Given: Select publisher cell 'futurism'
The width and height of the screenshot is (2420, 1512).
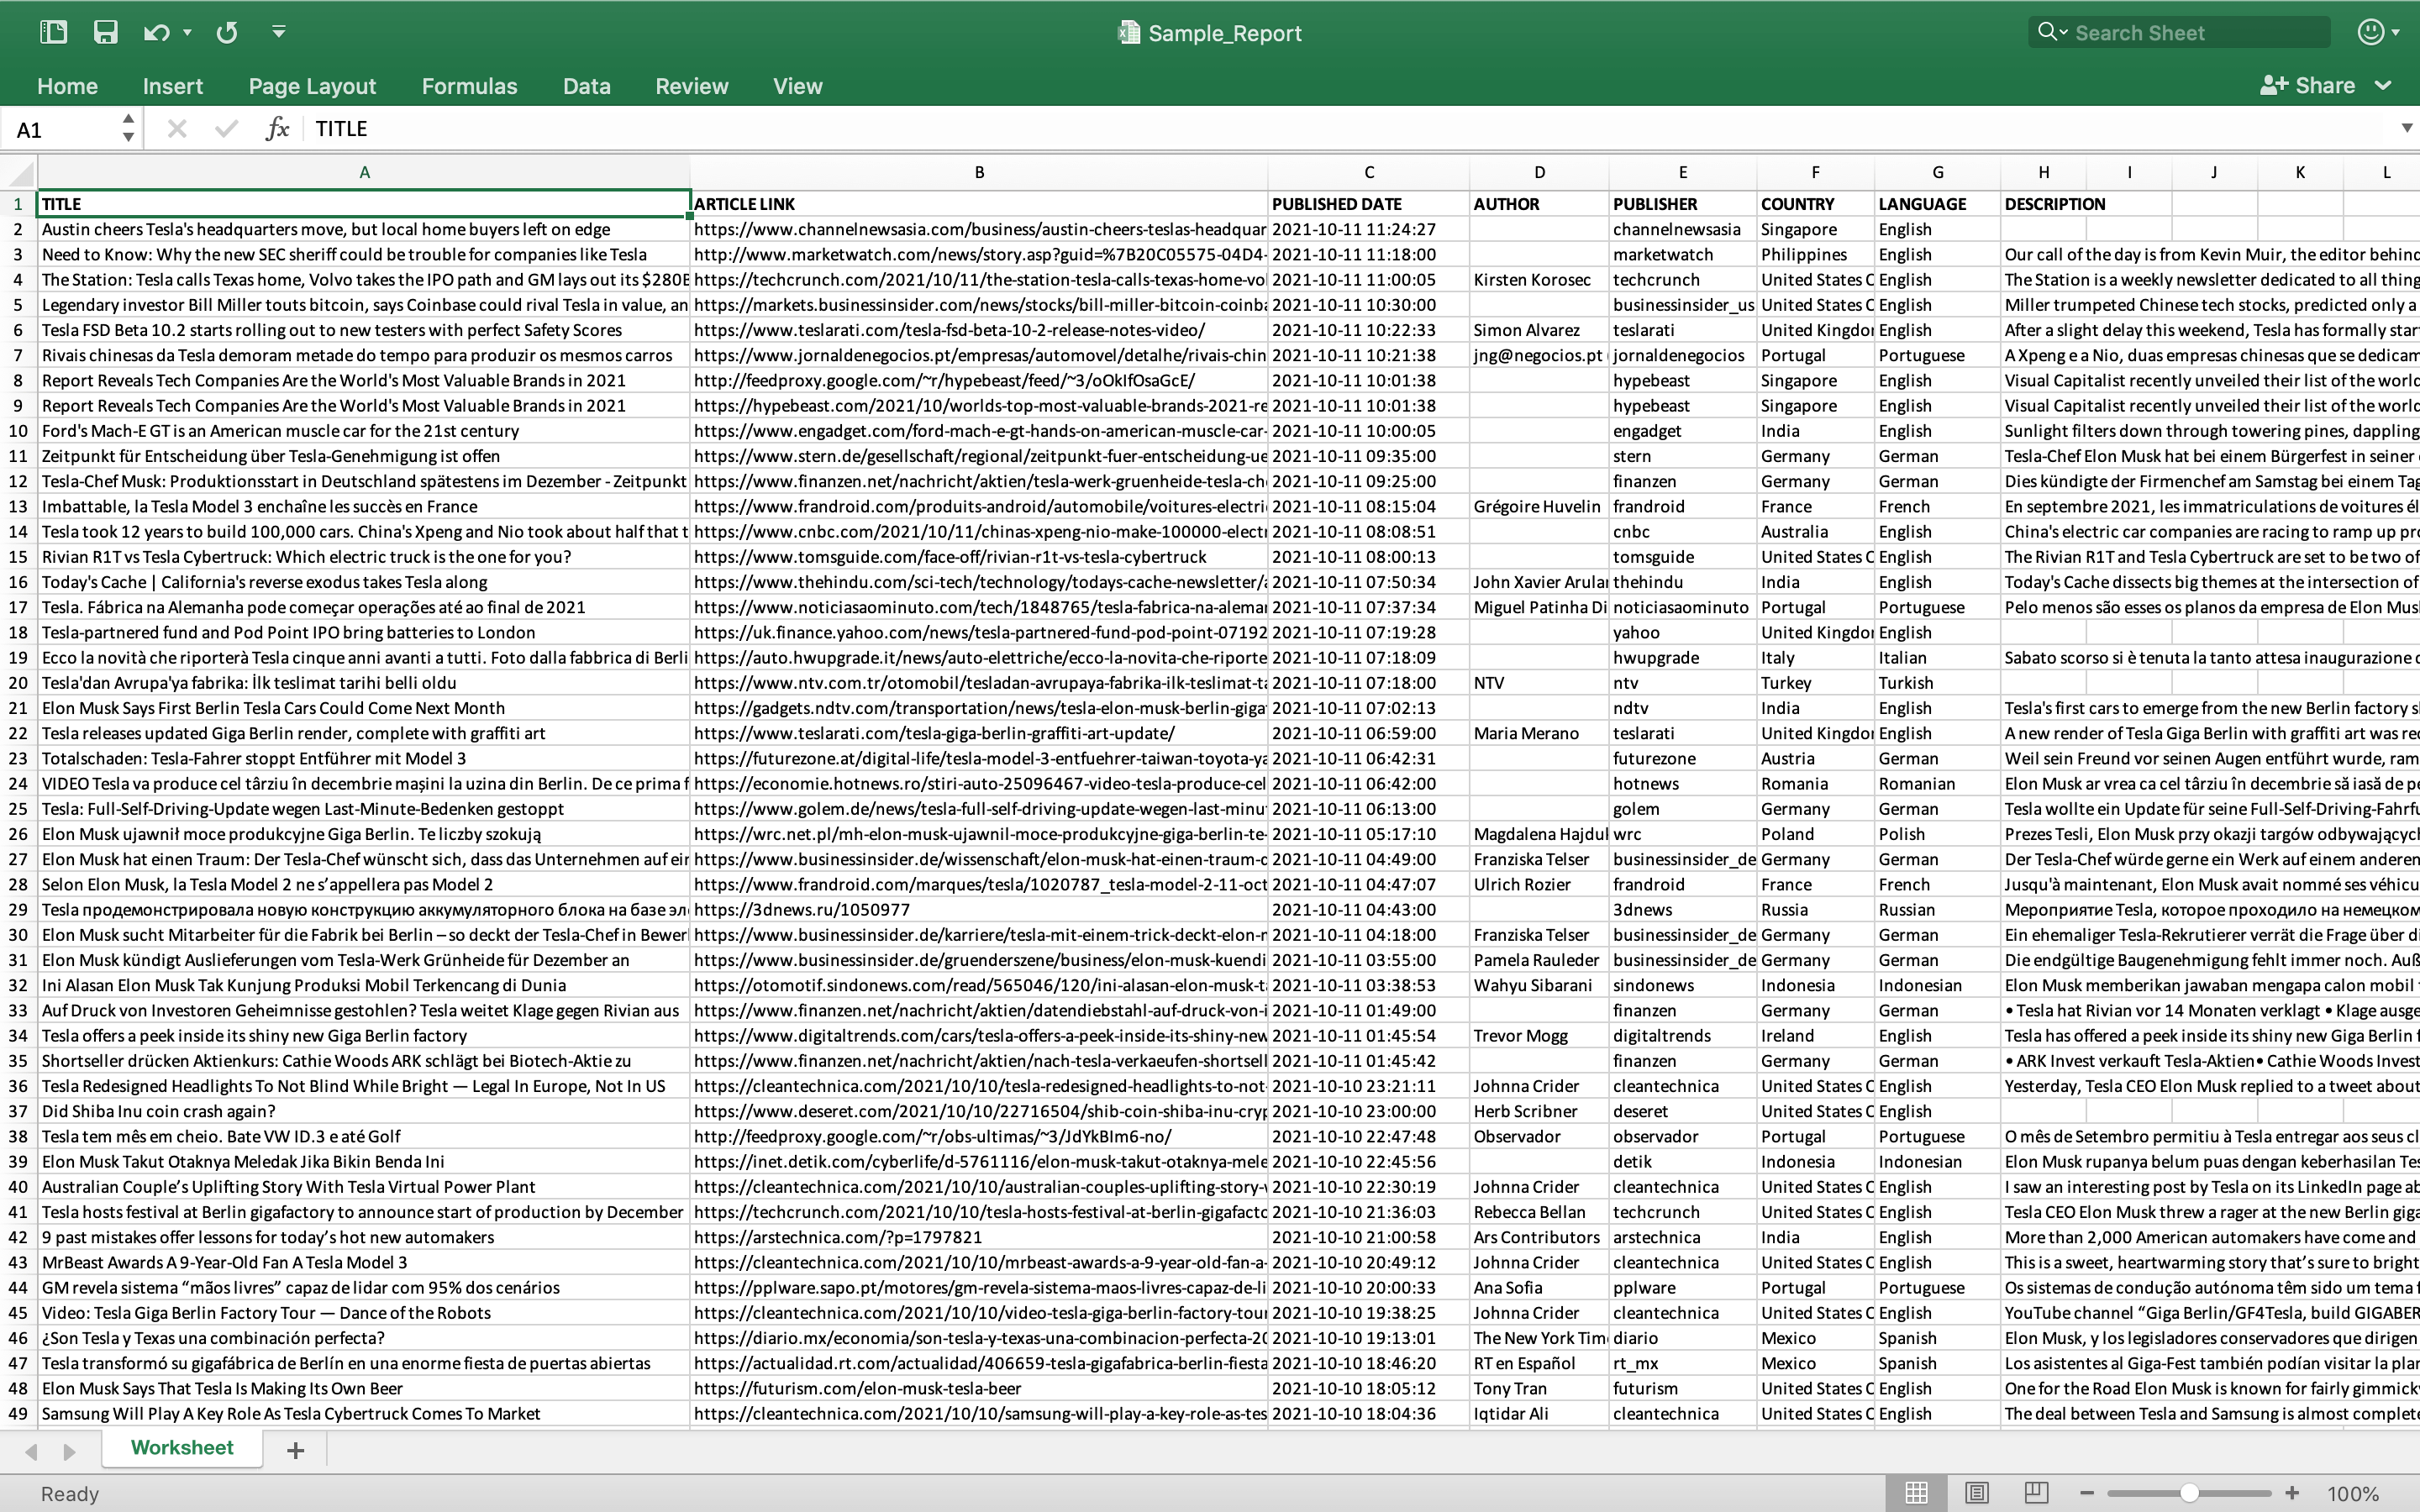Looking at the screenshot, I should pyautogui.click(x=1683, y=1389).
